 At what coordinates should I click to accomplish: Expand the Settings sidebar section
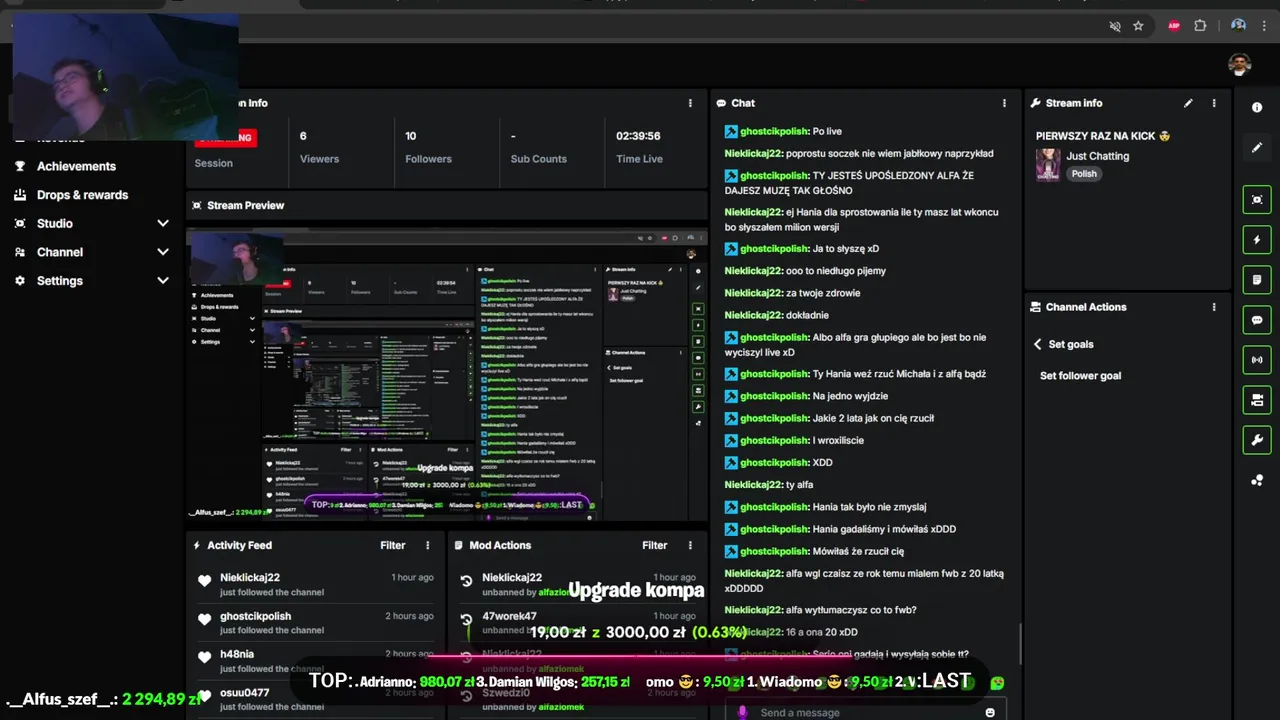point(163,281)
